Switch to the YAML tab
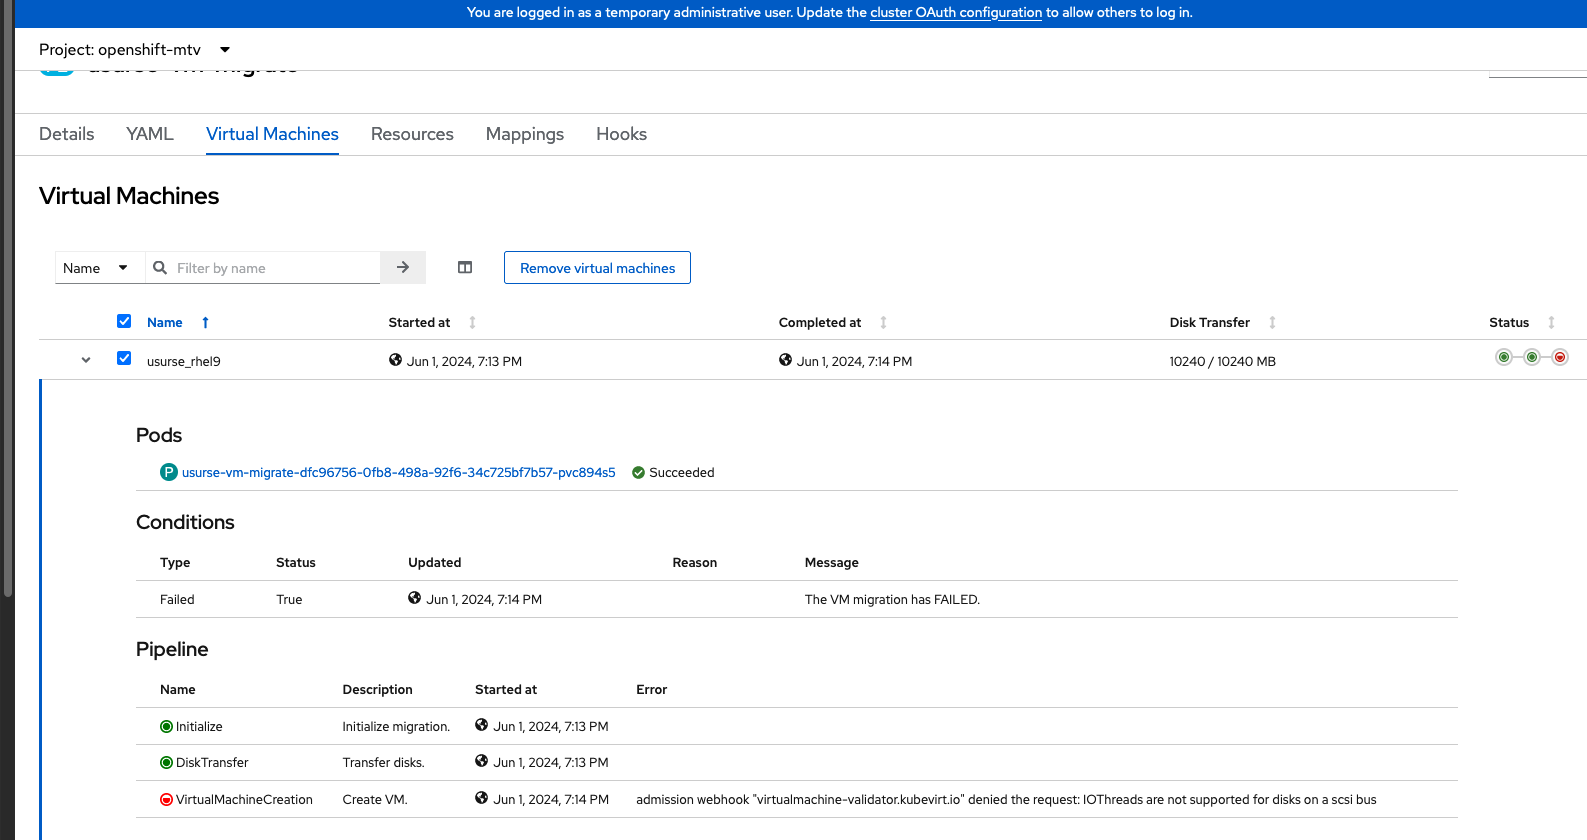 point(150,134)
